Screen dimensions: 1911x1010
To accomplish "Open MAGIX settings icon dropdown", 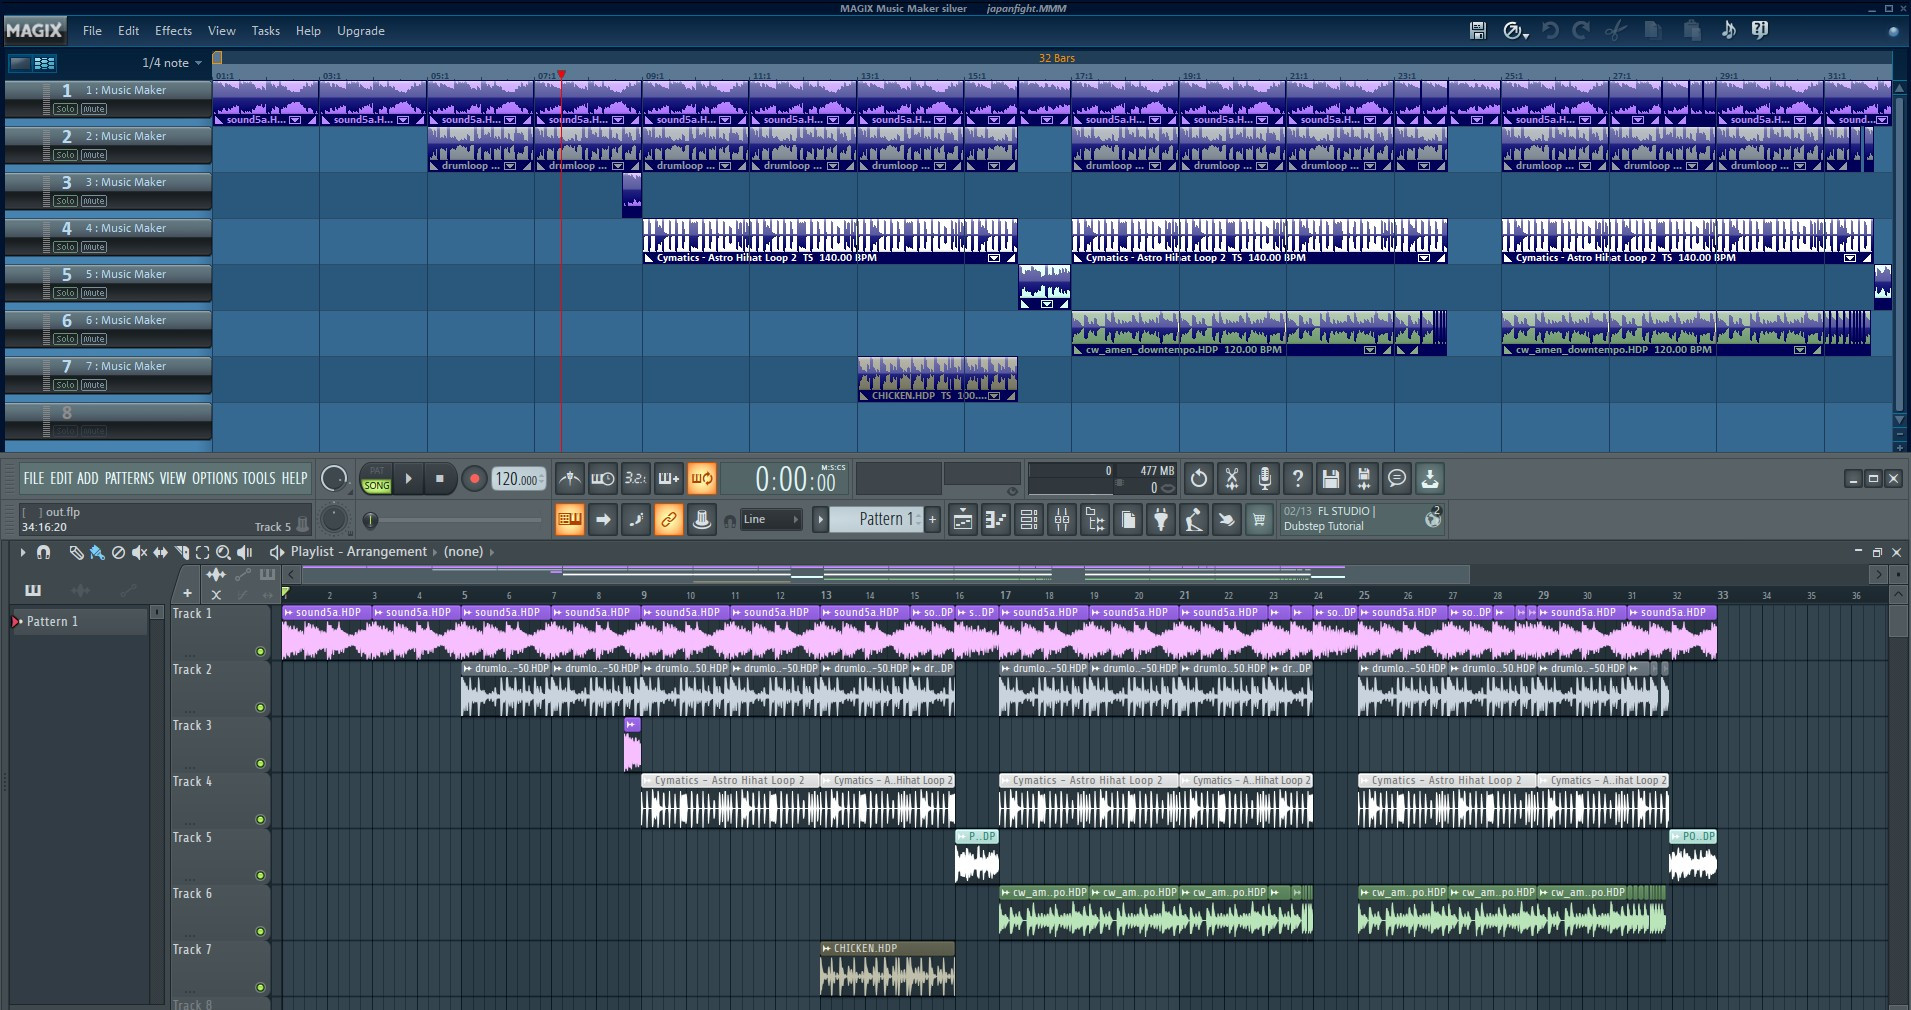I will pyautogui.click(x=1516, y=31).
